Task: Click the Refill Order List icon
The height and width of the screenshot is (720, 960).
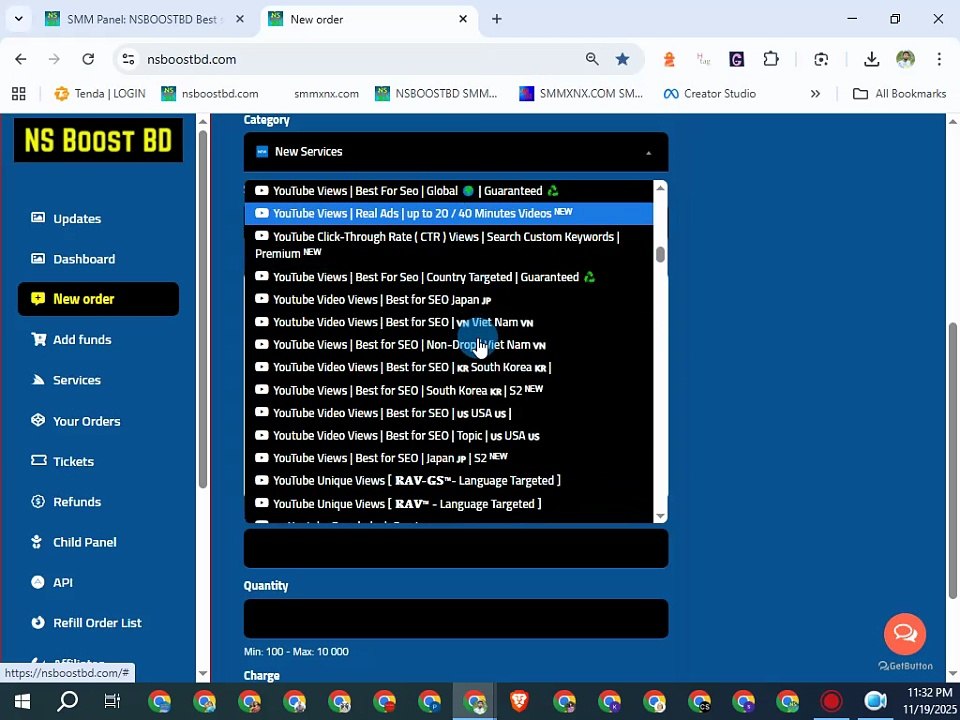Action: click(x=38, y=623)
